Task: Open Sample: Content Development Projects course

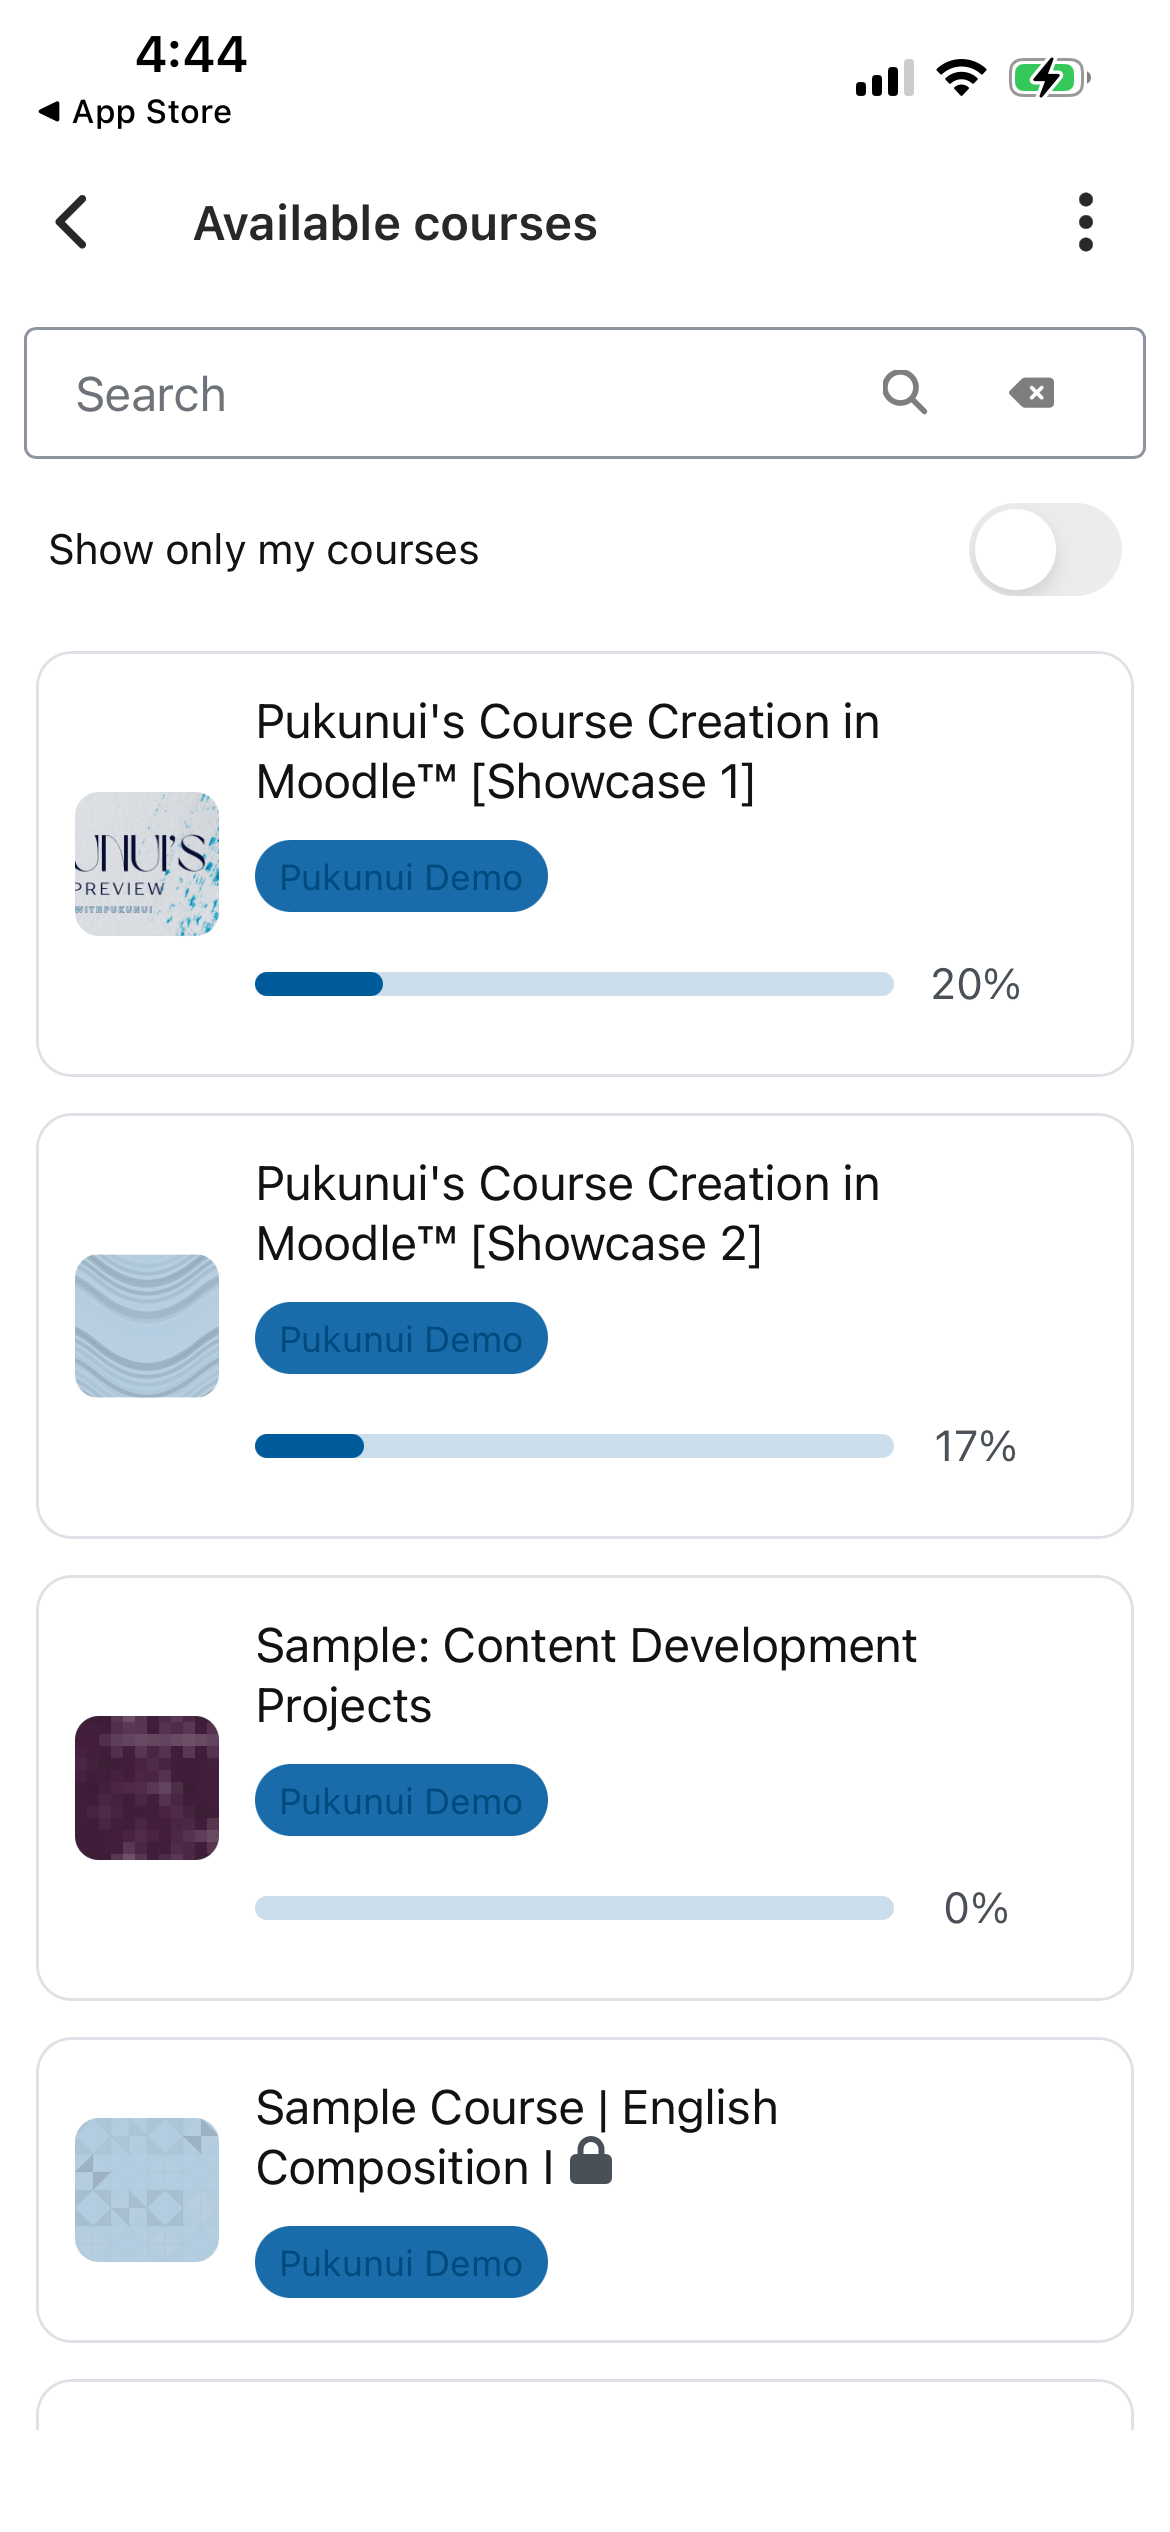Action: click(585, 1675)
